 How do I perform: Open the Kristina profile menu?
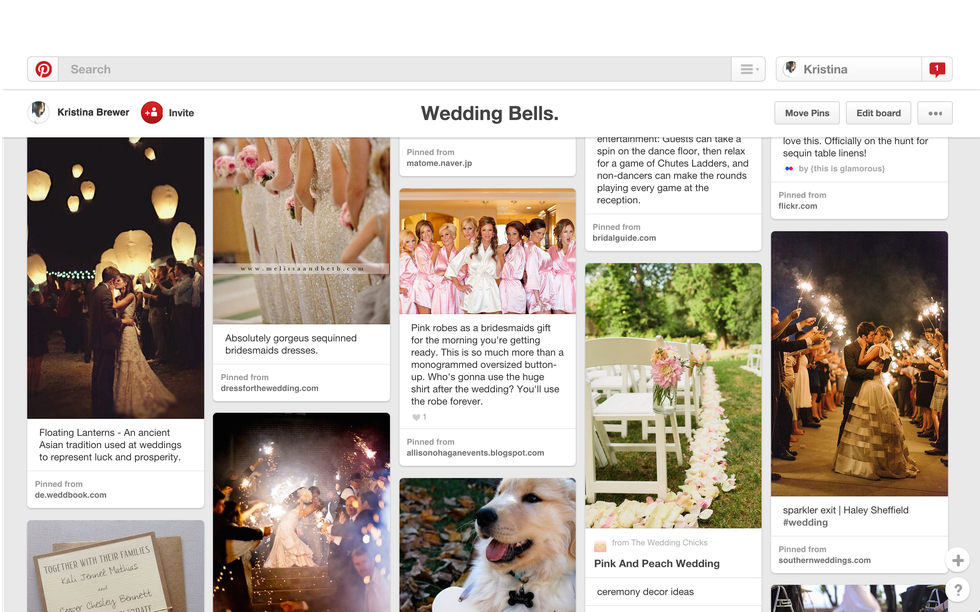click(849, 69)
